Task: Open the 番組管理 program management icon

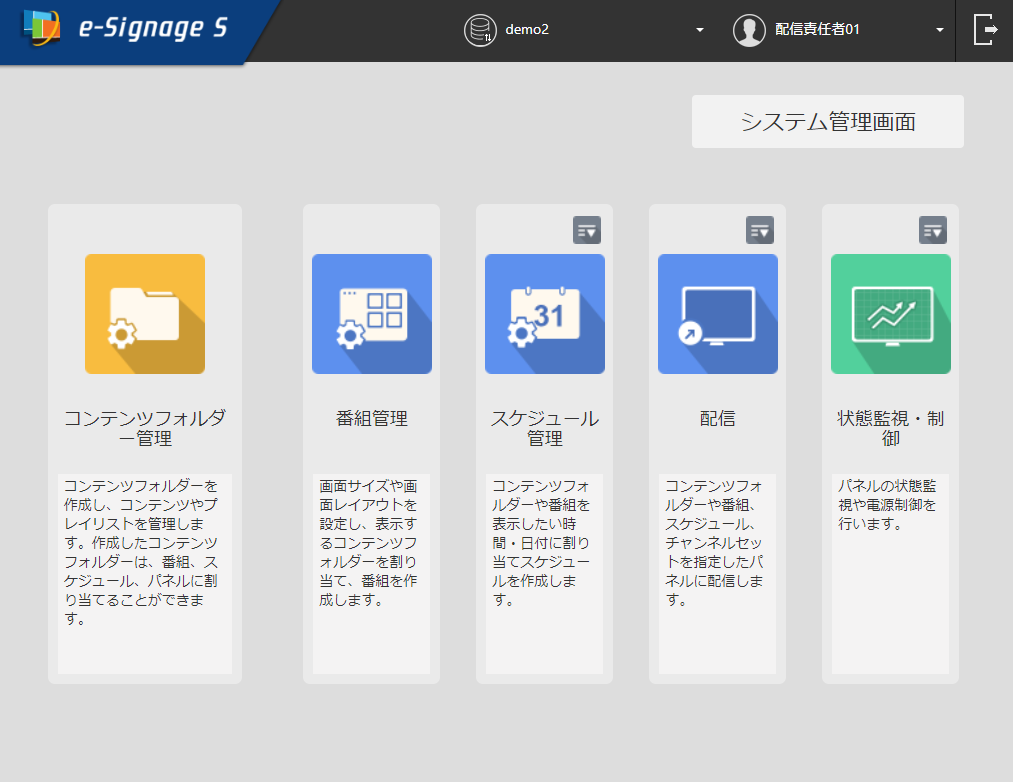Action: (371, 313)
